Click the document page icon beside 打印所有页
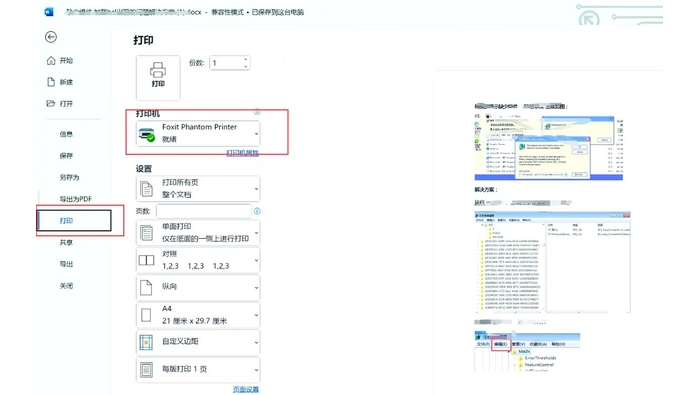The height and width of the screenshot is (395, 700). (146, 189)
